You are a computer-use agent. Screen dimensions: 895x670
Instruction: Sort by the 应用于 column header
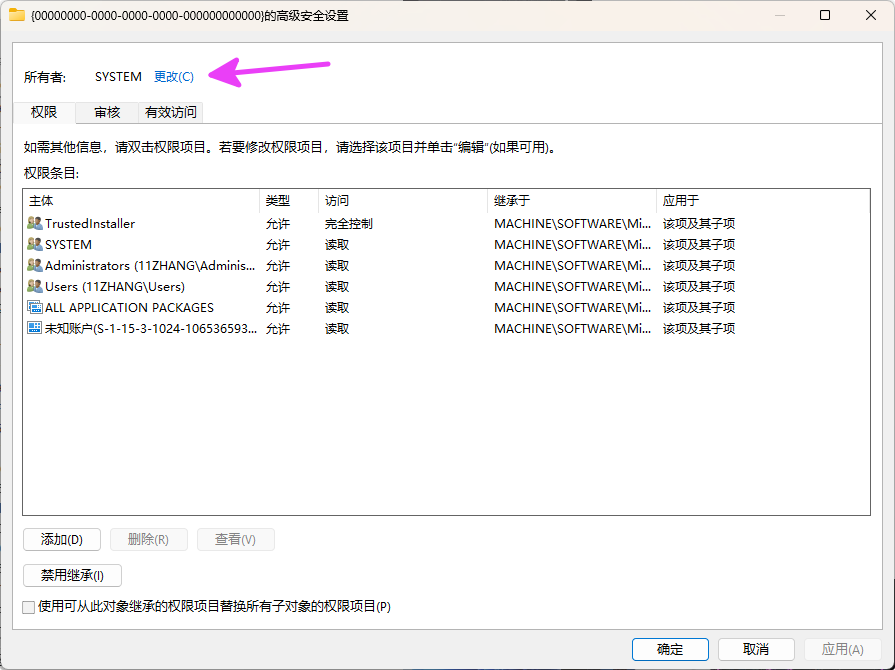(x=763, y=201)
